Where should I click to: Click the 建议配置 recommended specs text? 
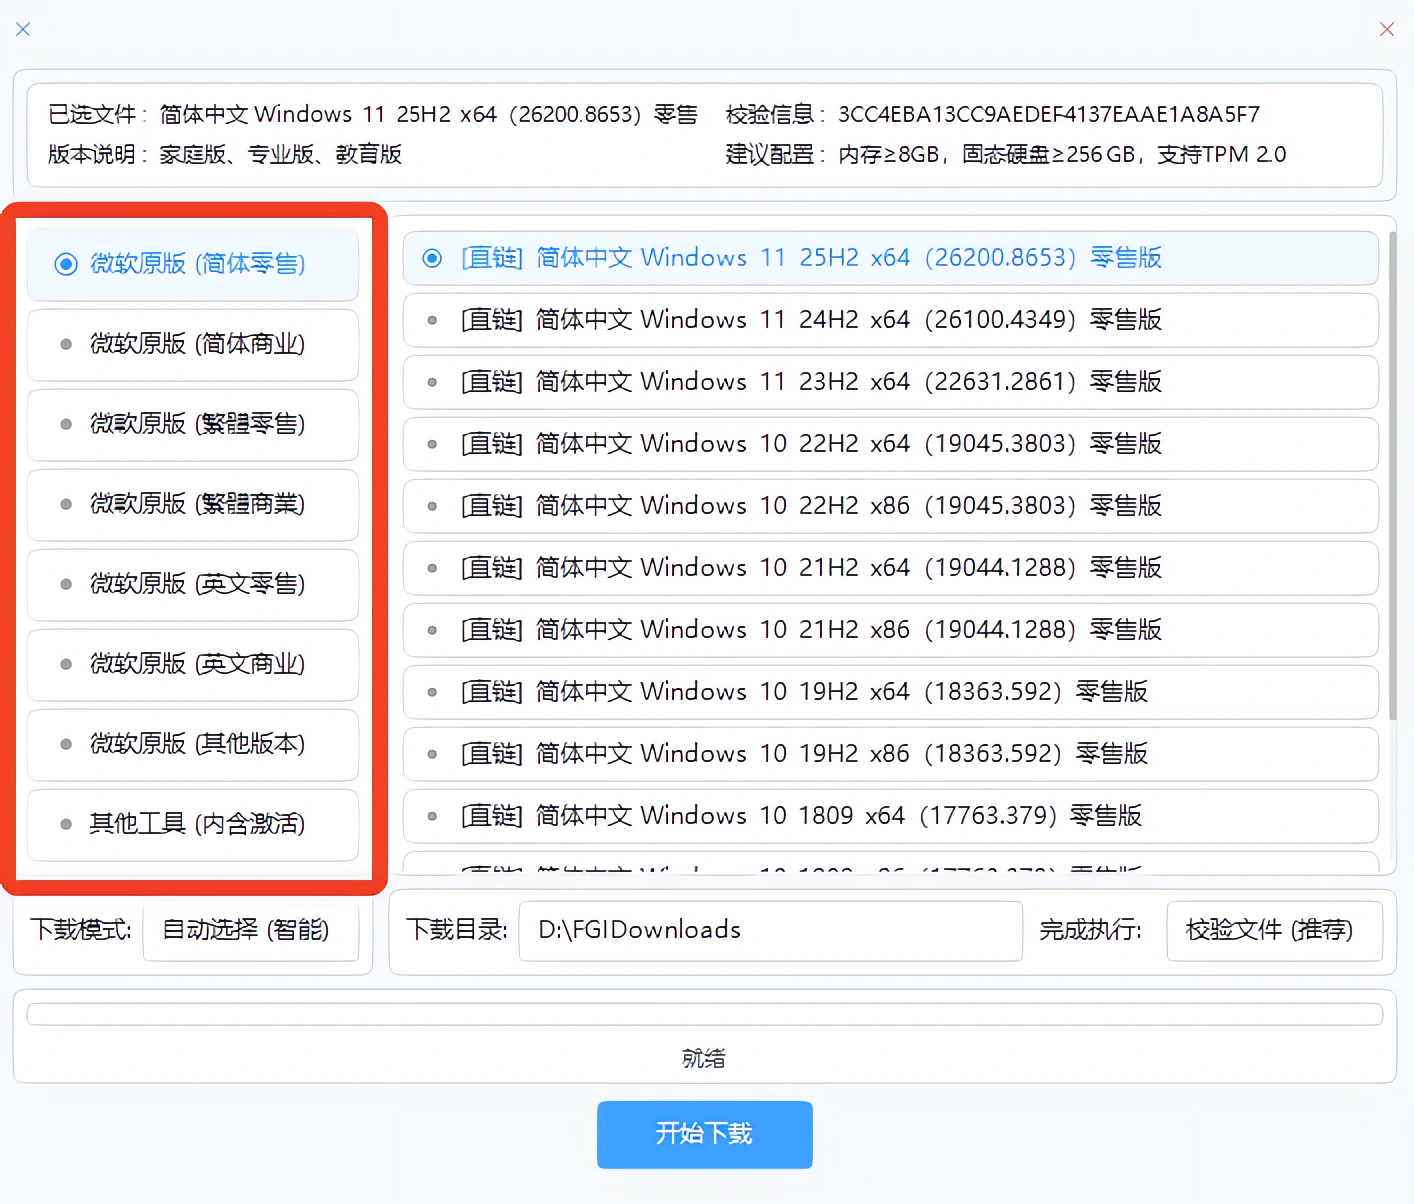click(x=1062, y=155)
